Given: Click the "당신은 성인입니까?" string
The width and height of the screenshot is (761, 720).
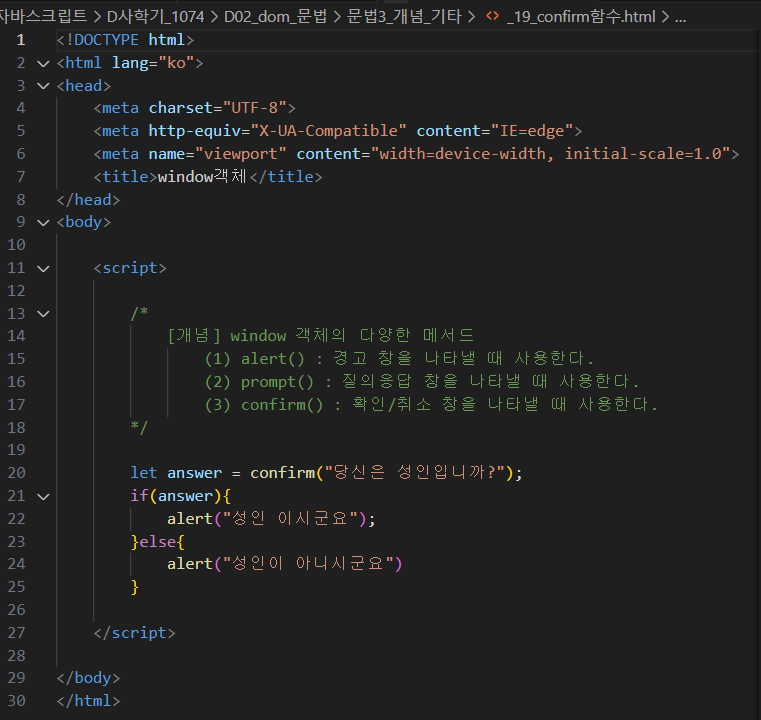Looking at the screenshot, I should (415, 473).
